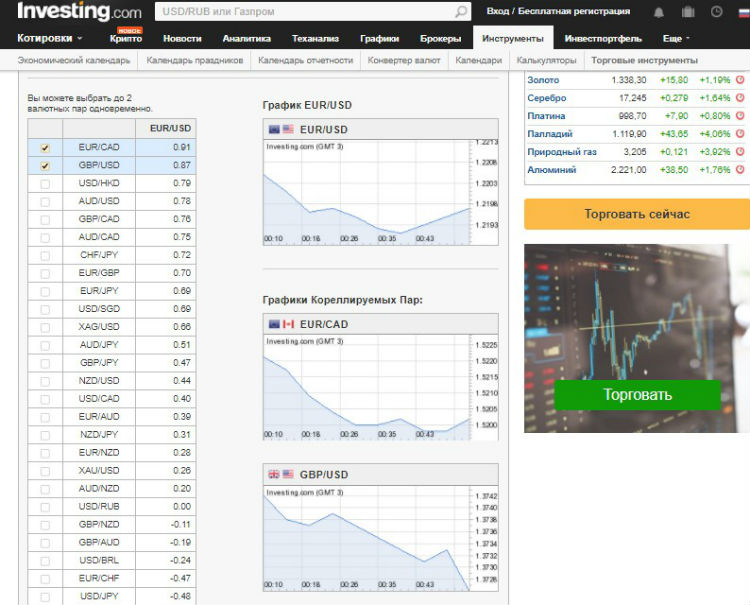Click the search magnifier icon

click(x=460, y=13)
